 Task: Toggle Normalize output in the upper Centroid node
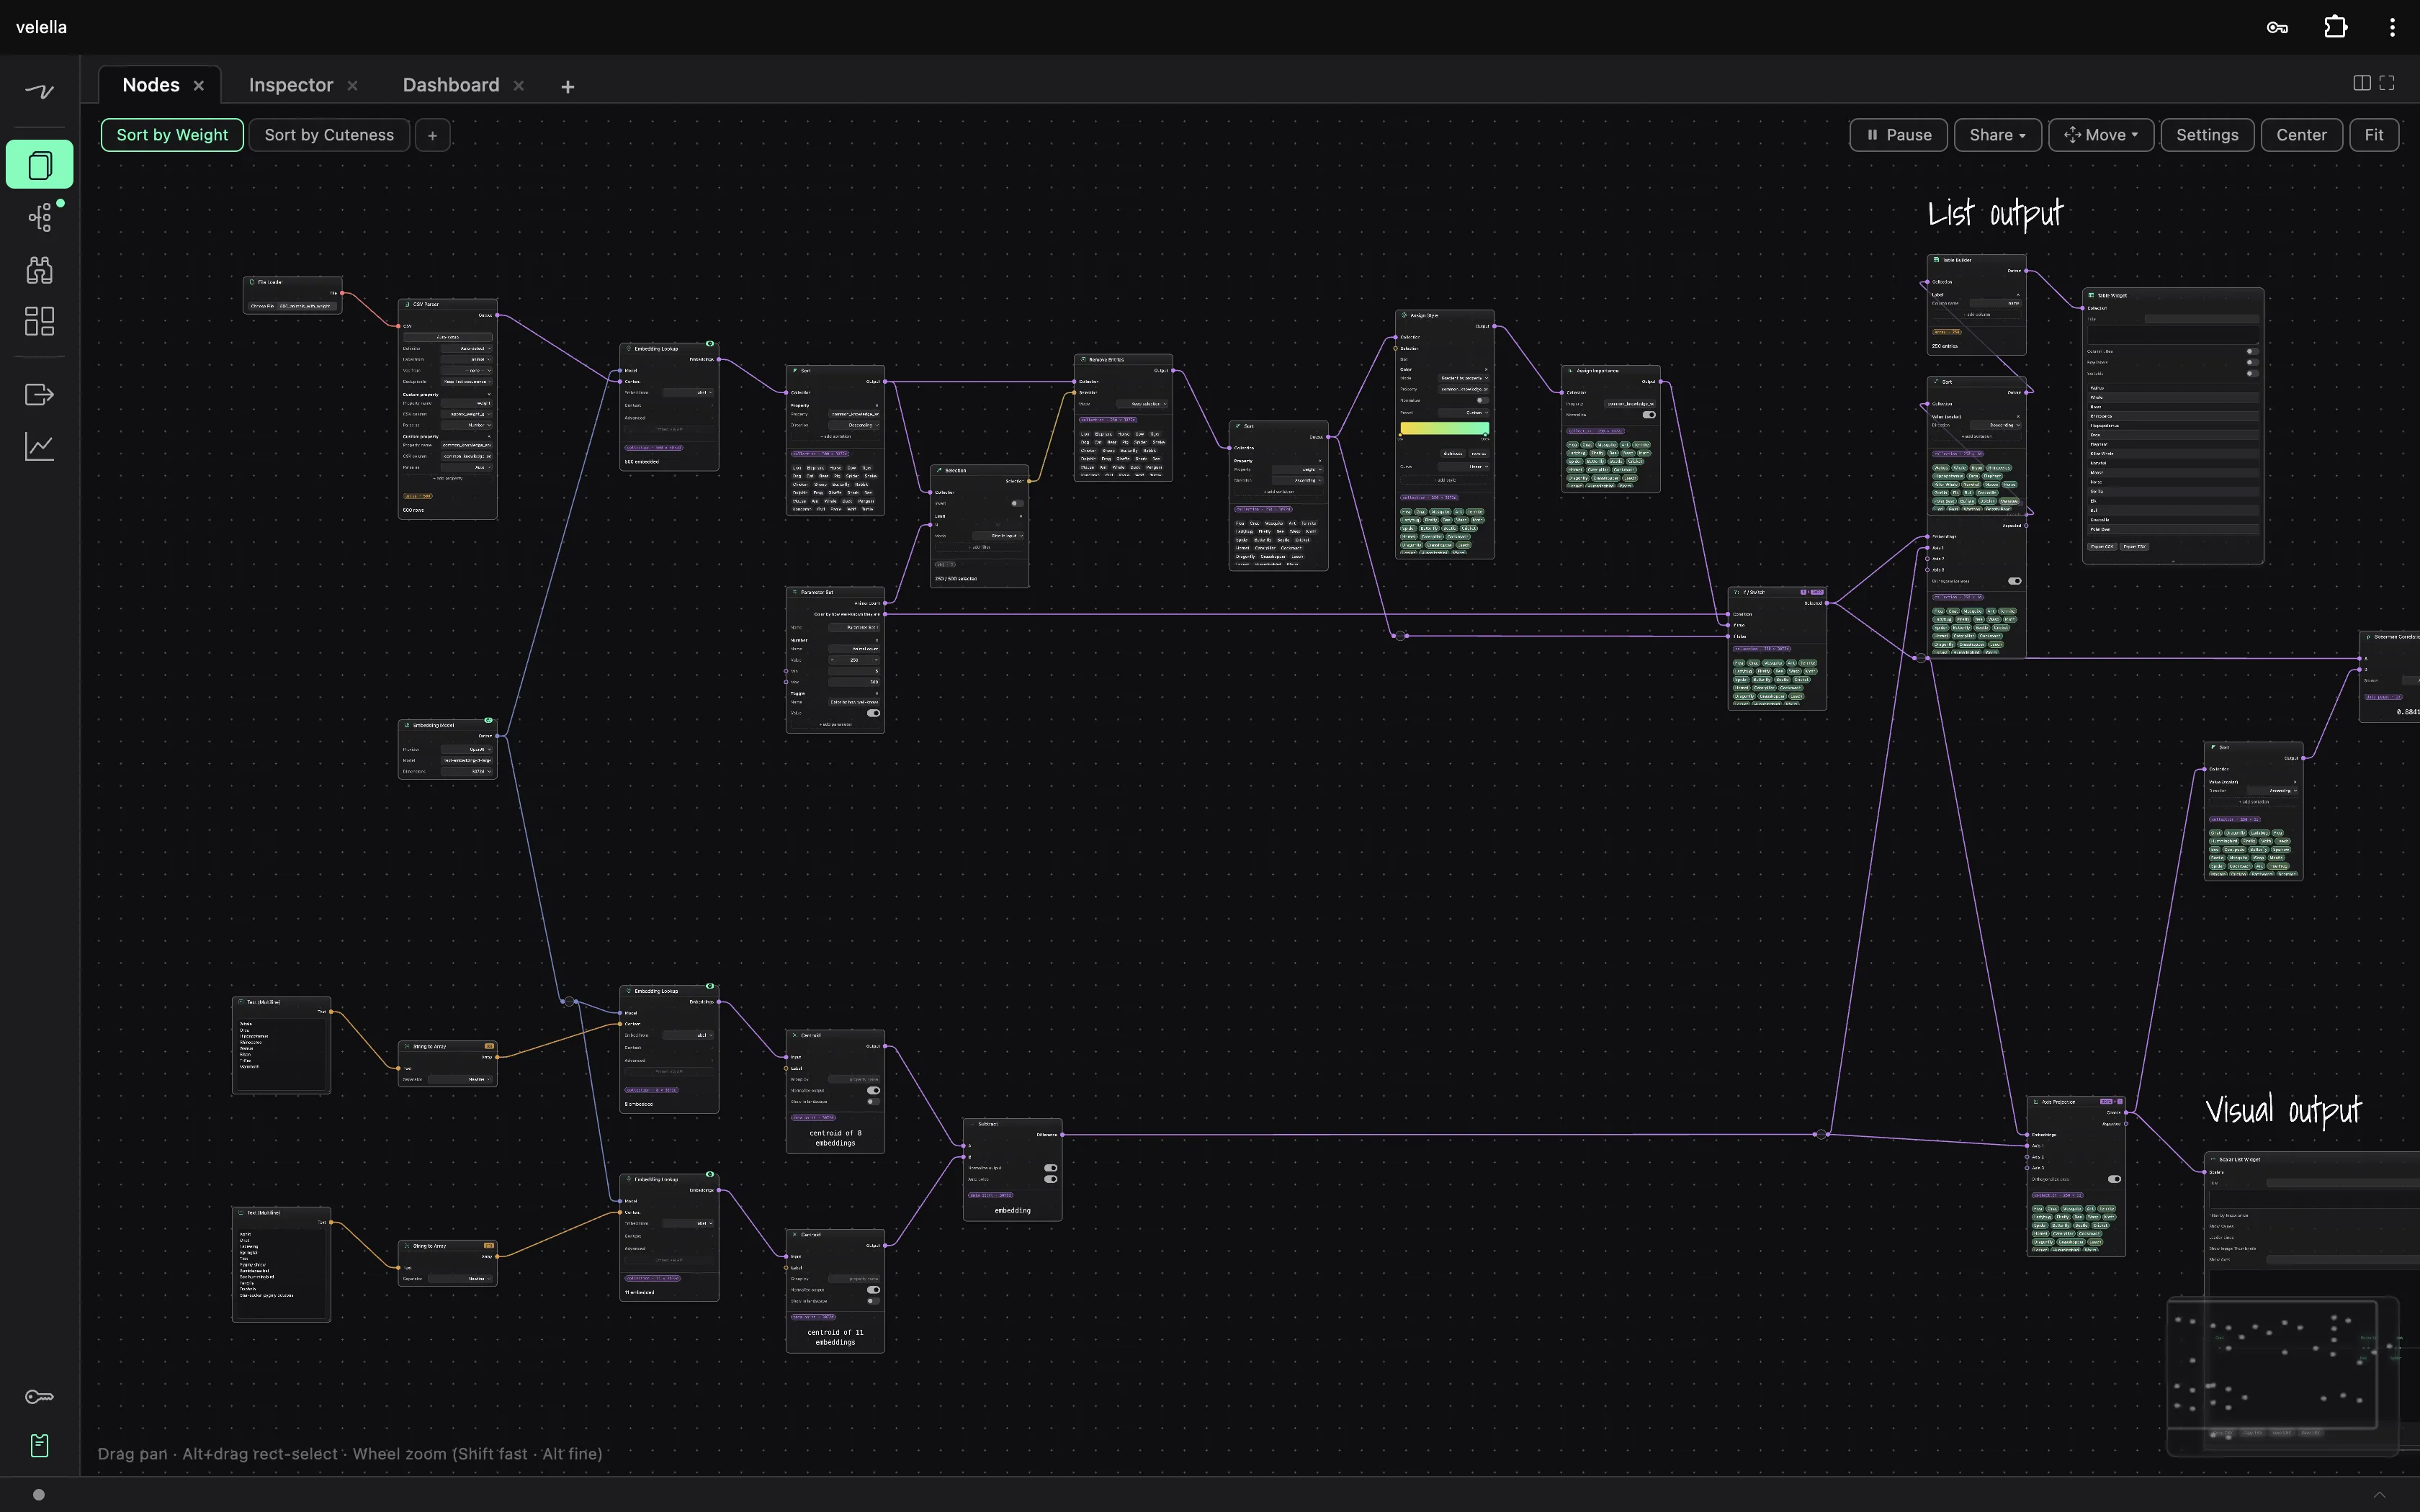click(x=873, y=1090)
